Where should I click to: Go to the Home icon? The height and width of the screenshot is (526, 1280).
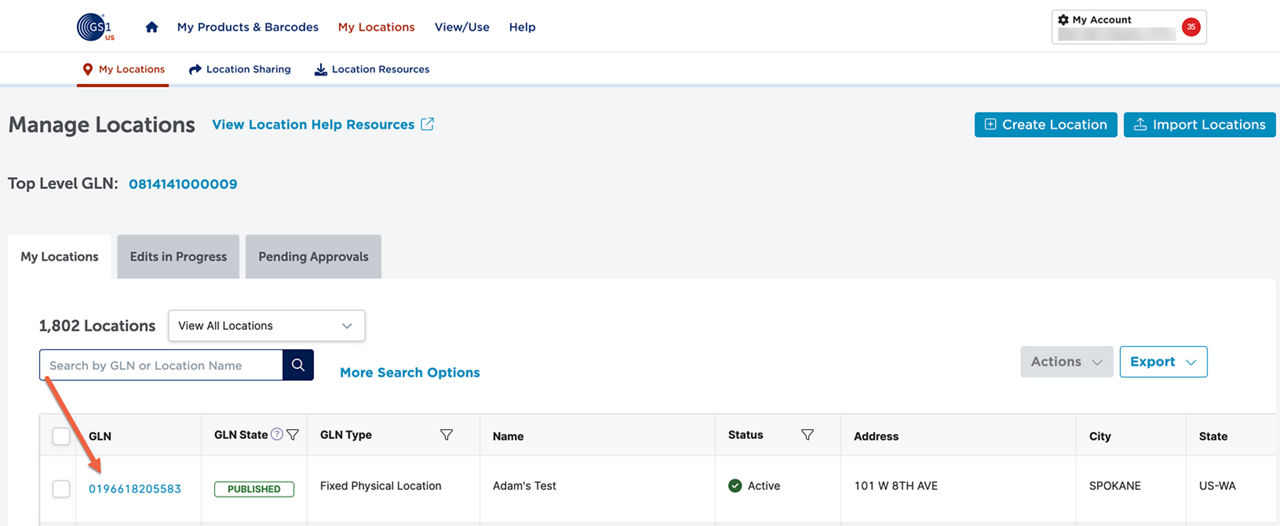(x=152, y=27)
